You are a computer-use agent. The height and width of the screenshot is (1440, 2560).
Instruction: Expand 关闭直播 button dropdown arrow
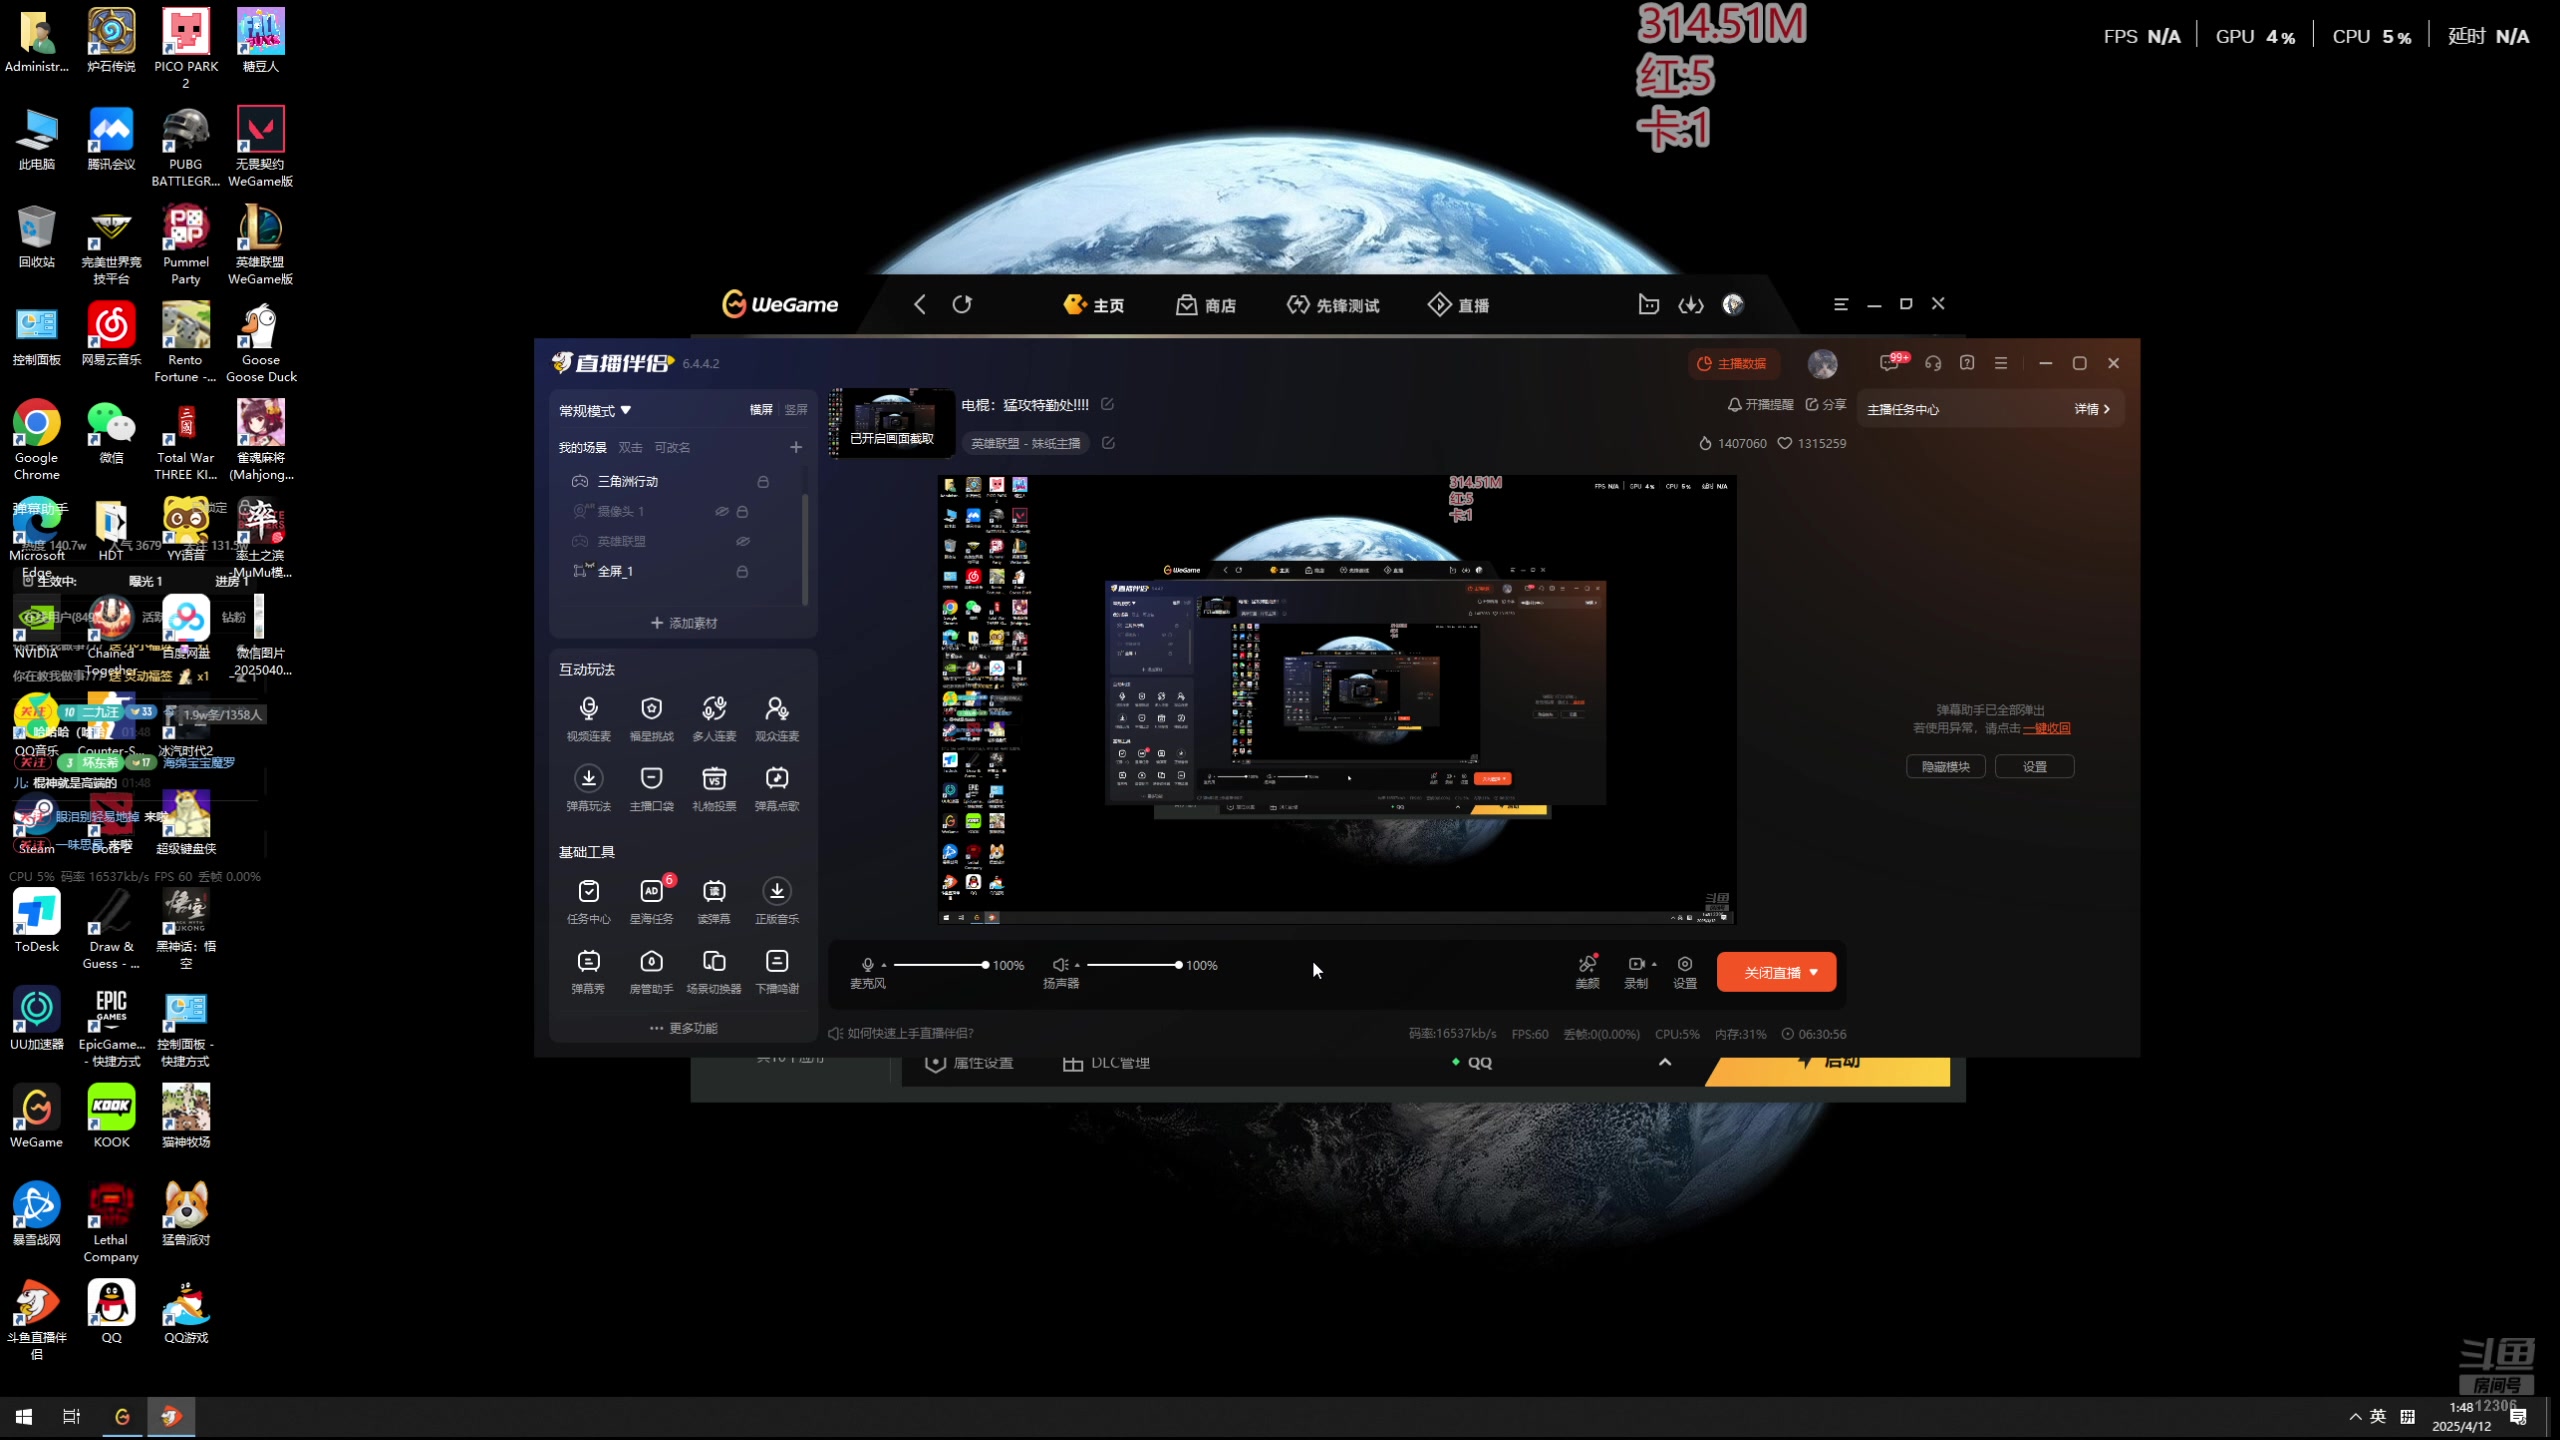pos(1814,972)
